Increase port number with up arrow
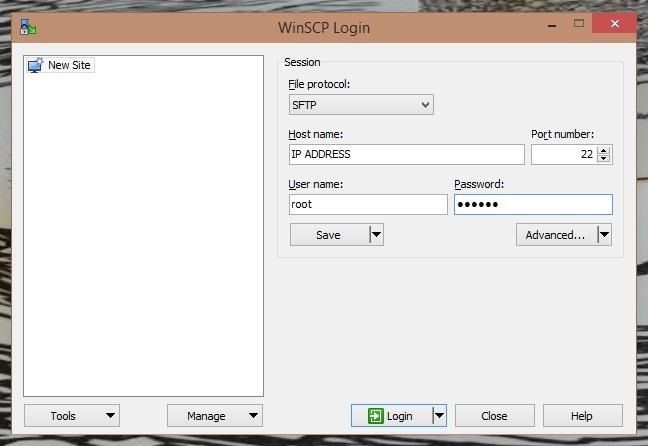Viewport: 648px width, 446px height. (x=604, y=150)
